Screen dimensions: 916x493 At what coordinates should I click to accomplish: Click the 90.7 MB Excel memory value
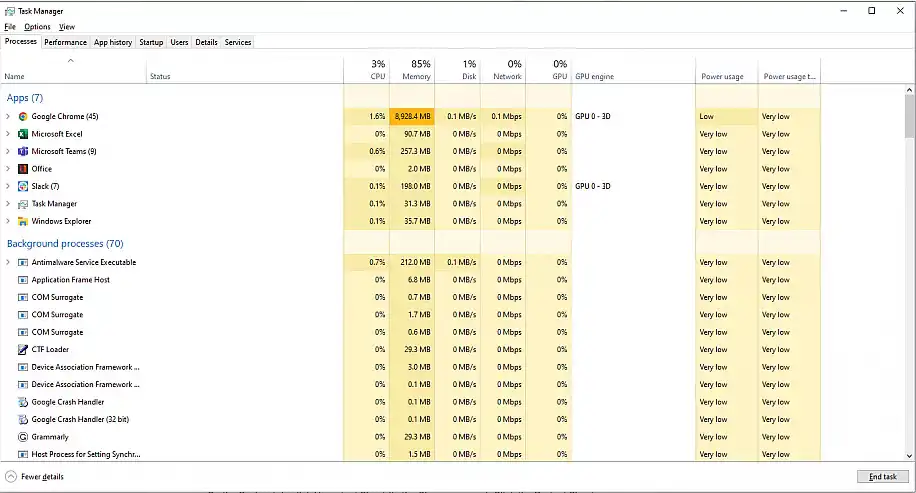pos(417,134)
